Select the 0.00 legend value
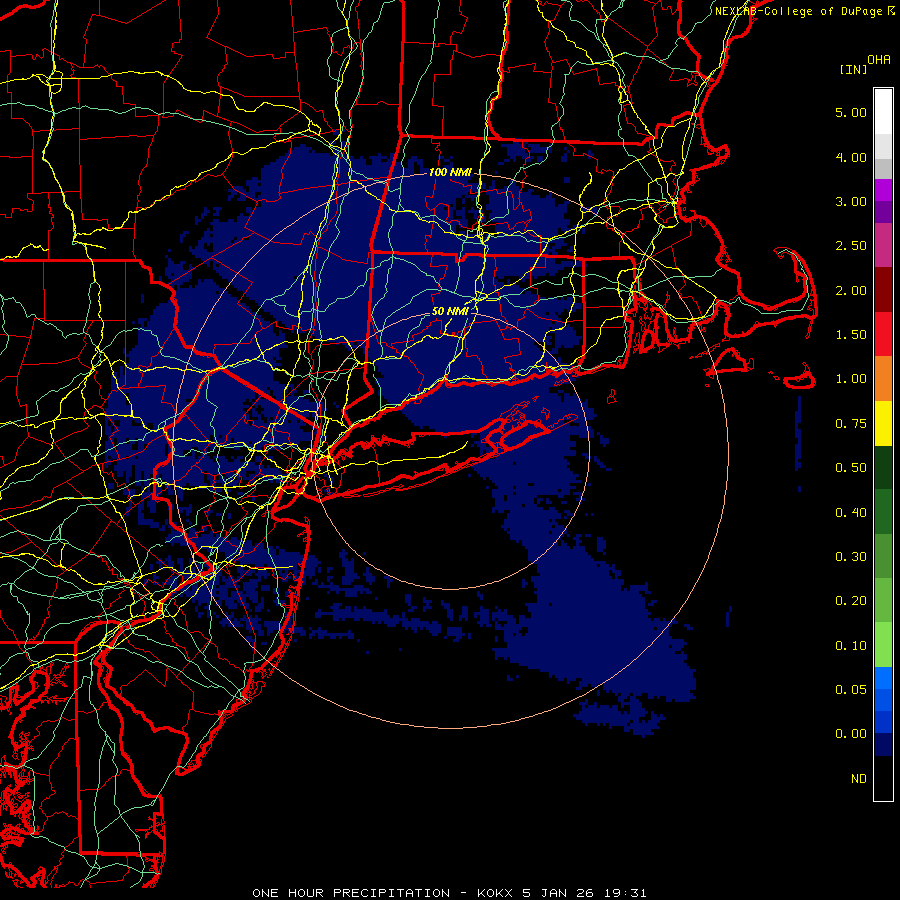Screen dimensions: 900x900 tap(851, 734)
